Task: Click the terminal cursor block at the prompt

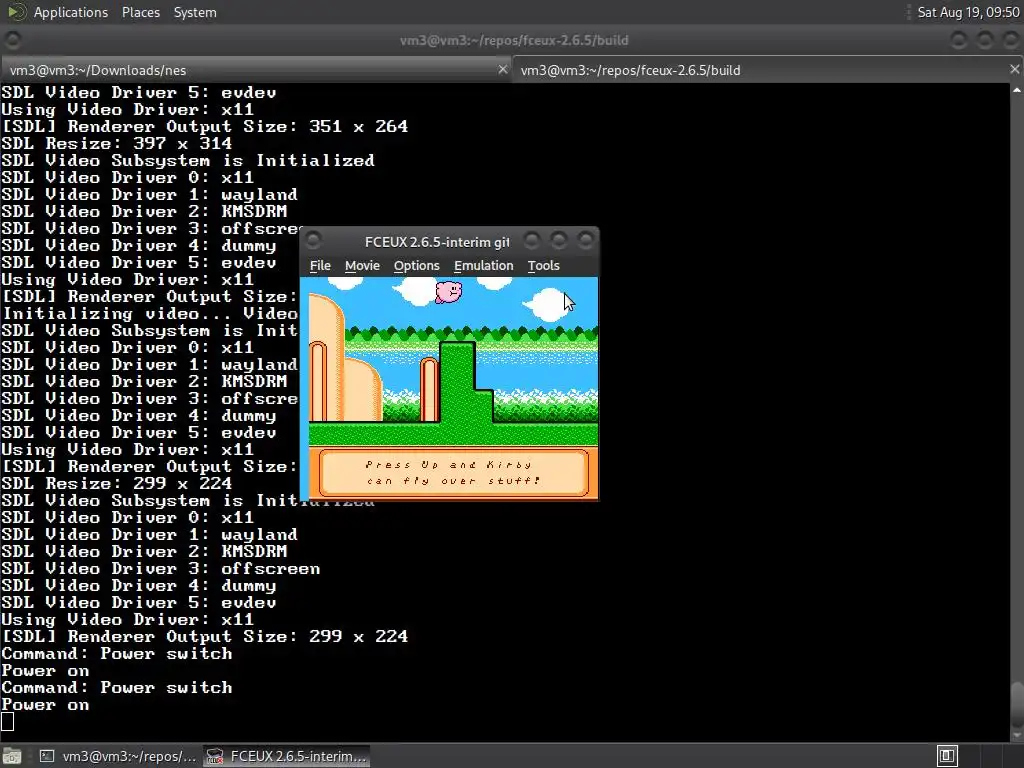Action: click(x=7, y=722)
